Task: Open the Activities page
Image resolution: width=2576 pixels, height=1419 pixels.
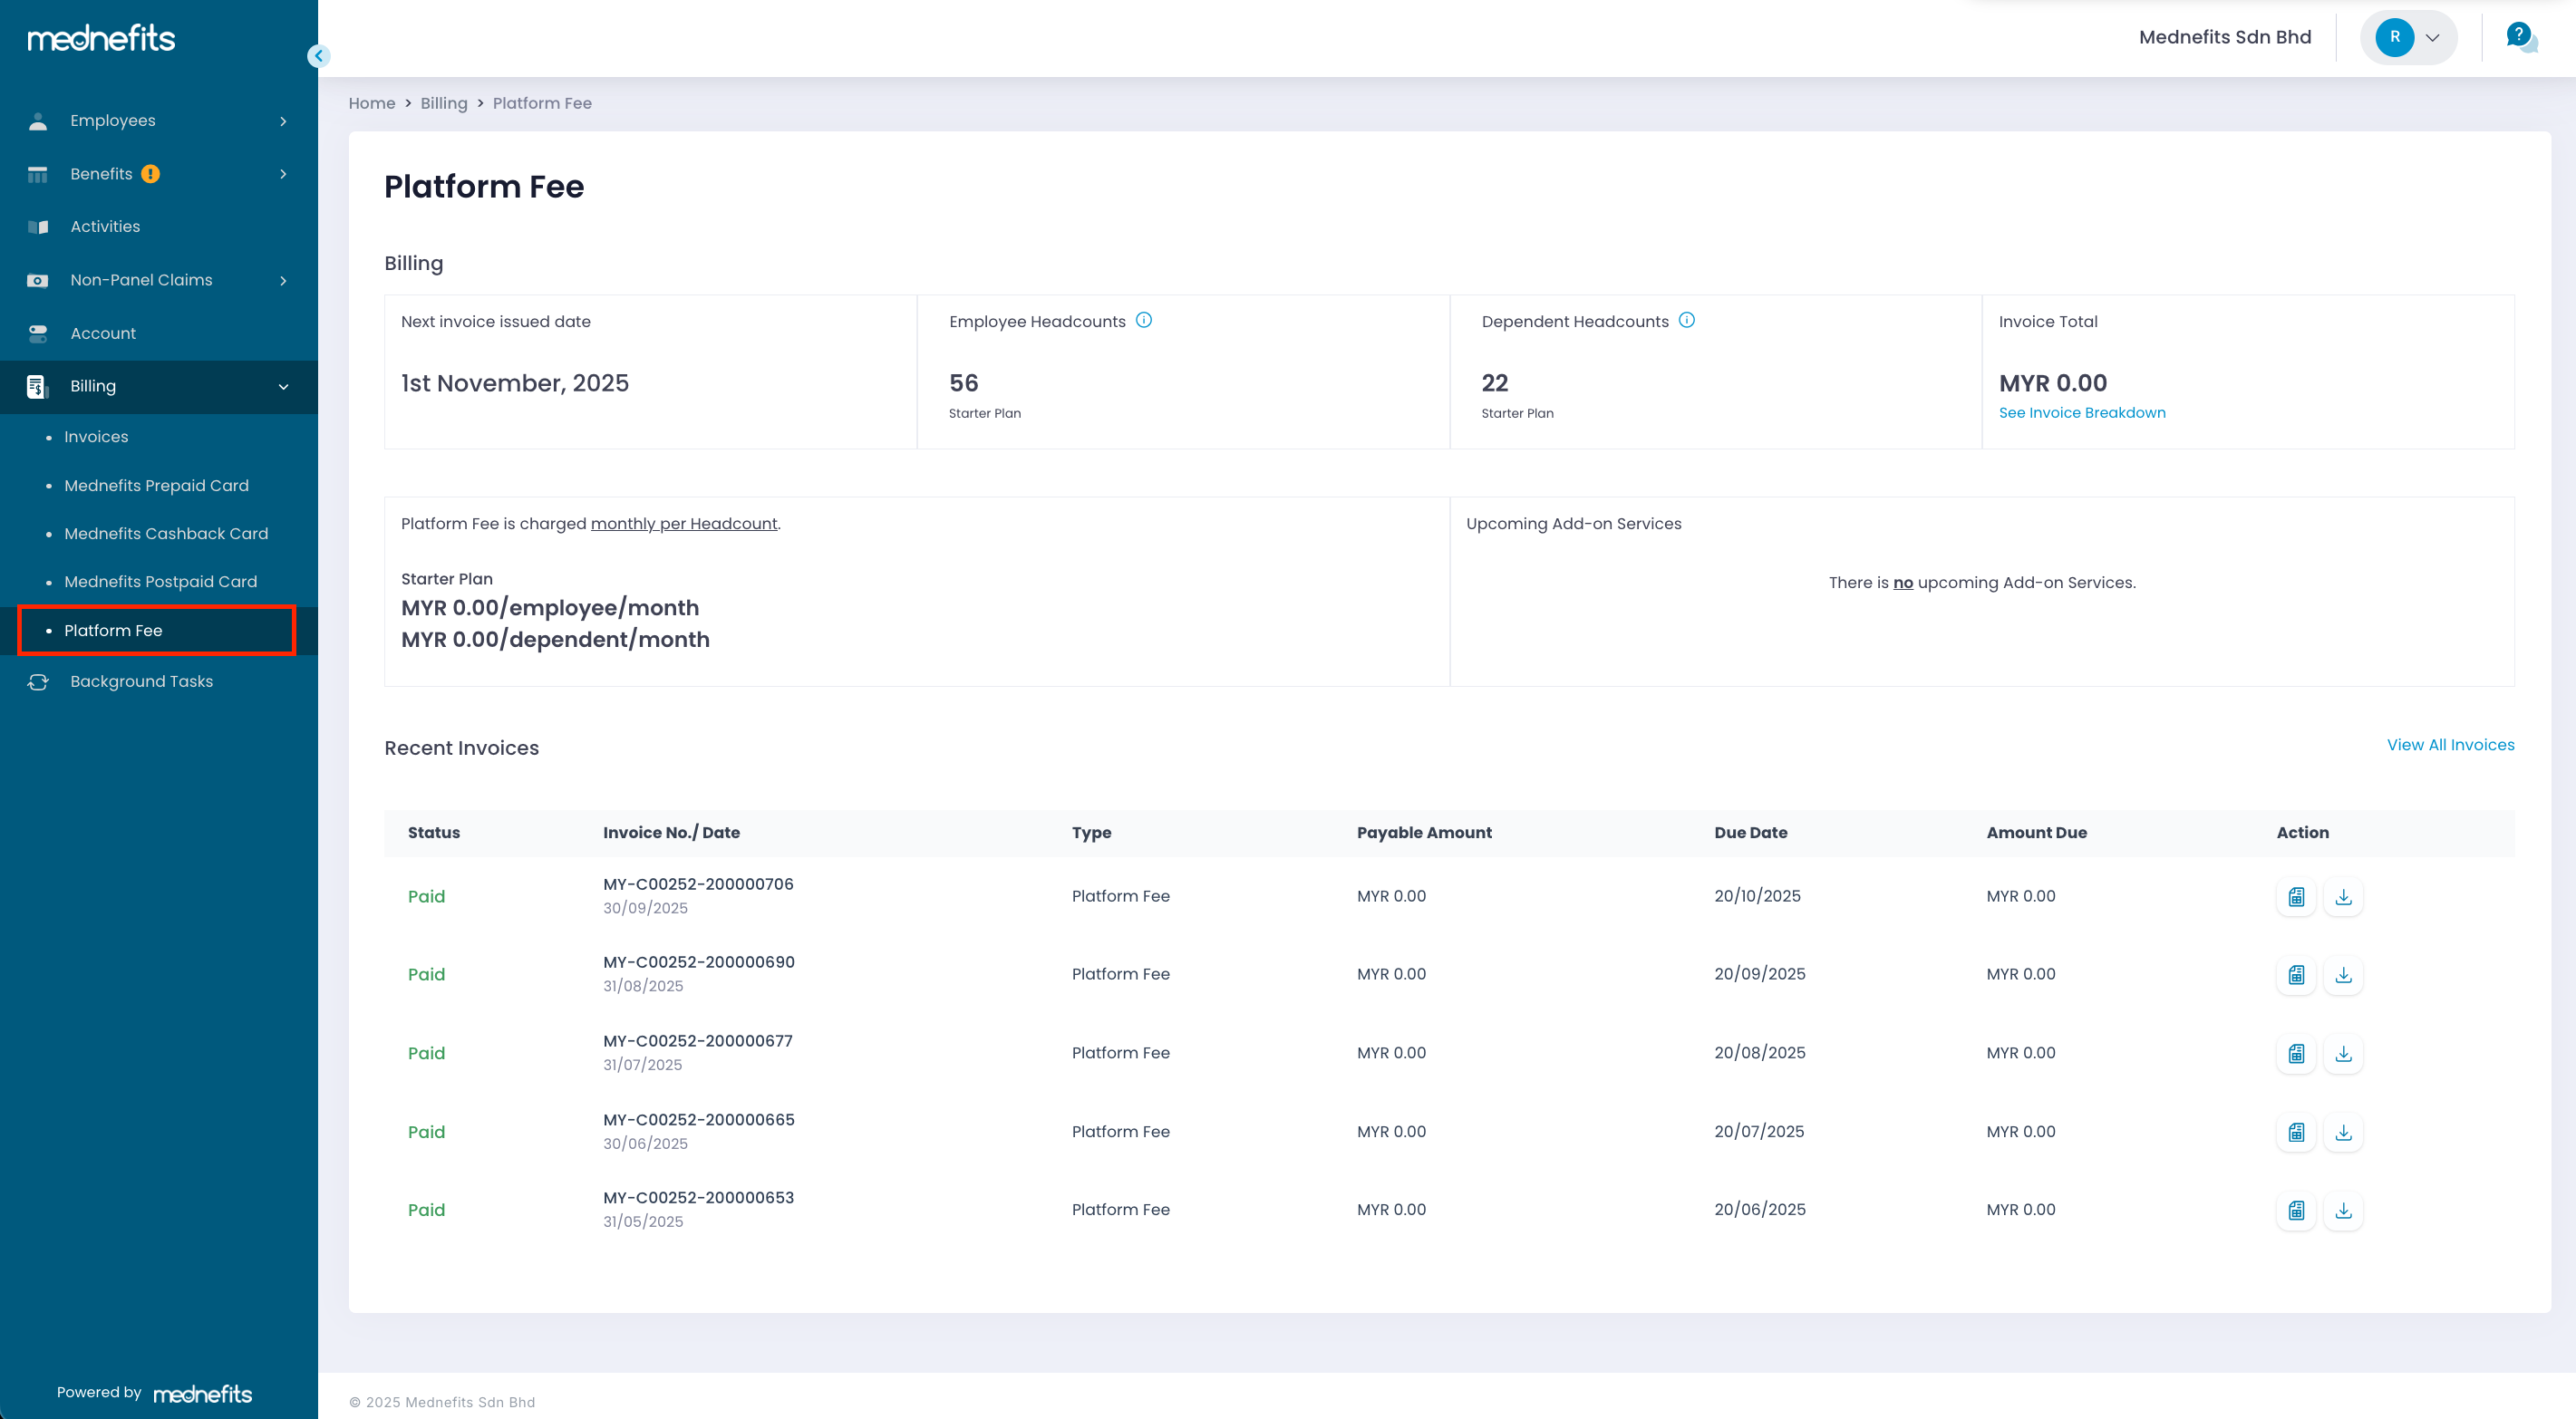Action: 105,227
